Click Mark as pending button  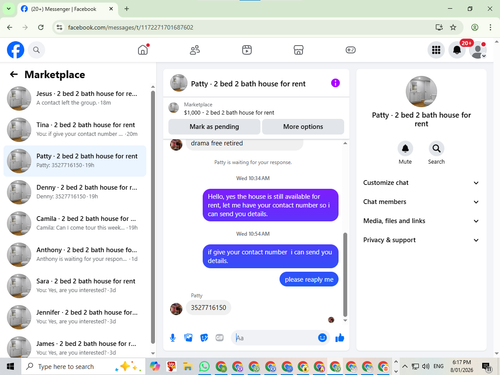(x=214, y=127)
